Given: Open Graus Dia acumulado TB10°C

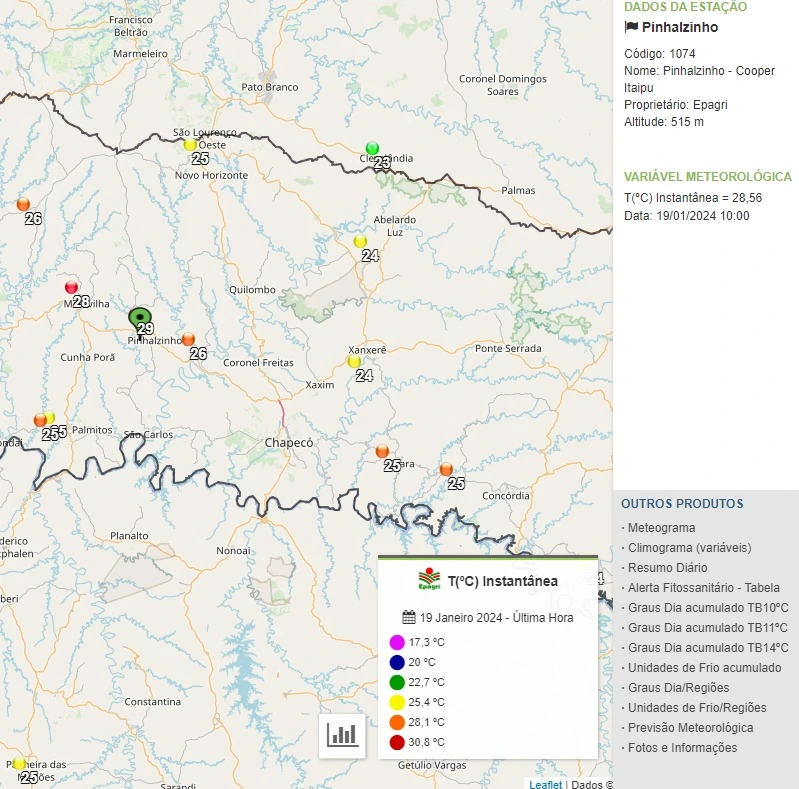Looking at the screenshot, I should coord(708,608).
